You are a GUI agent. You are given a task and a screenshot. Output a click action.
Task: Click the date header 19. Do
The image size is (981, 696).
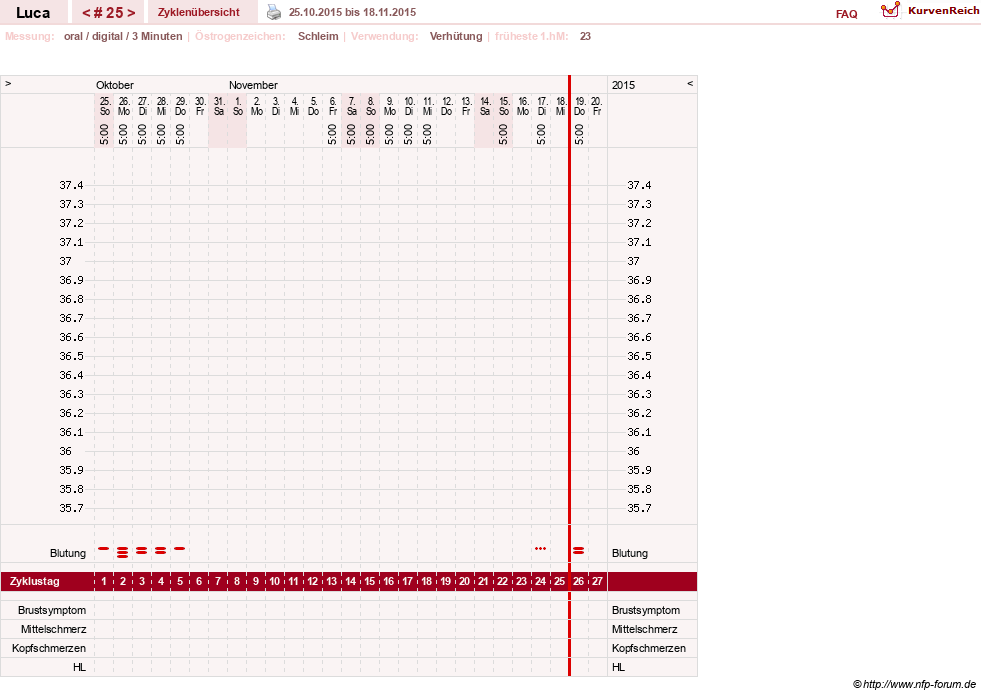580,106
